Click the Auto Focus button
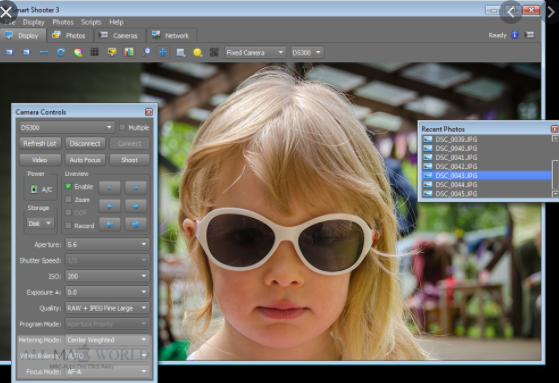The image size is (559, 383). tap(85, 160)
